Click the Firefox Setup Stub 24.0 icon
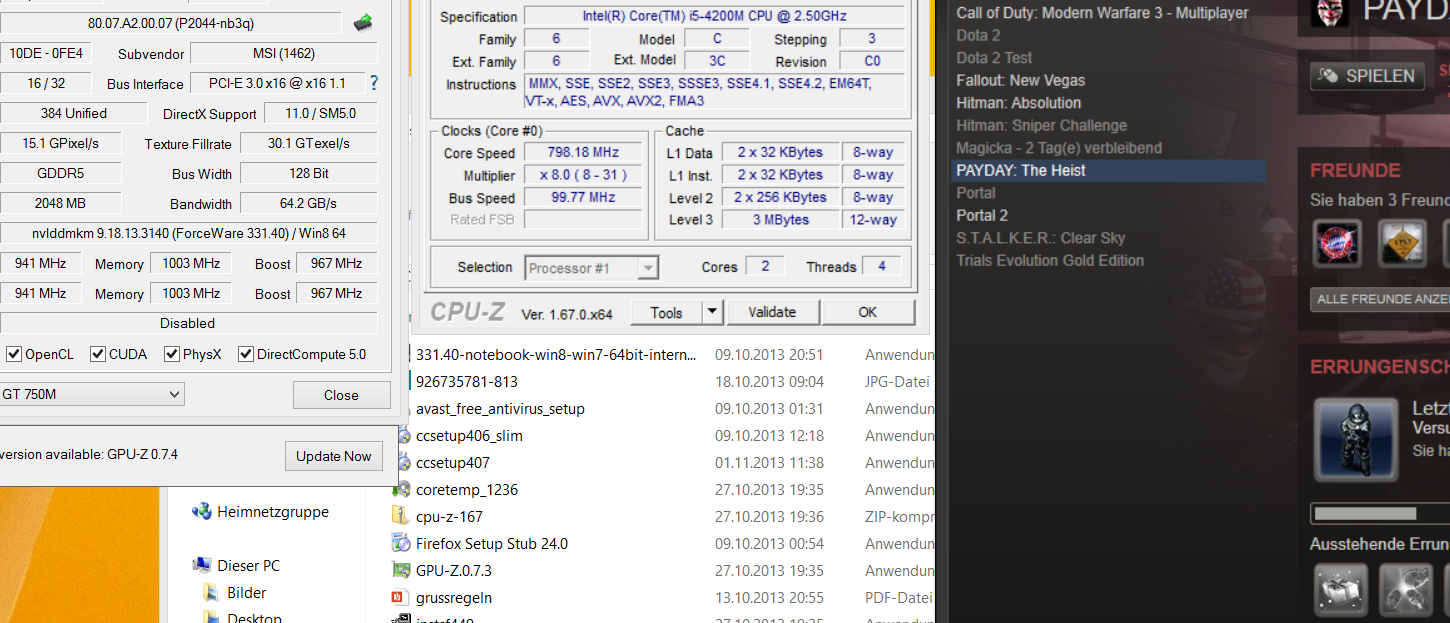 click(x=402, y=544)
